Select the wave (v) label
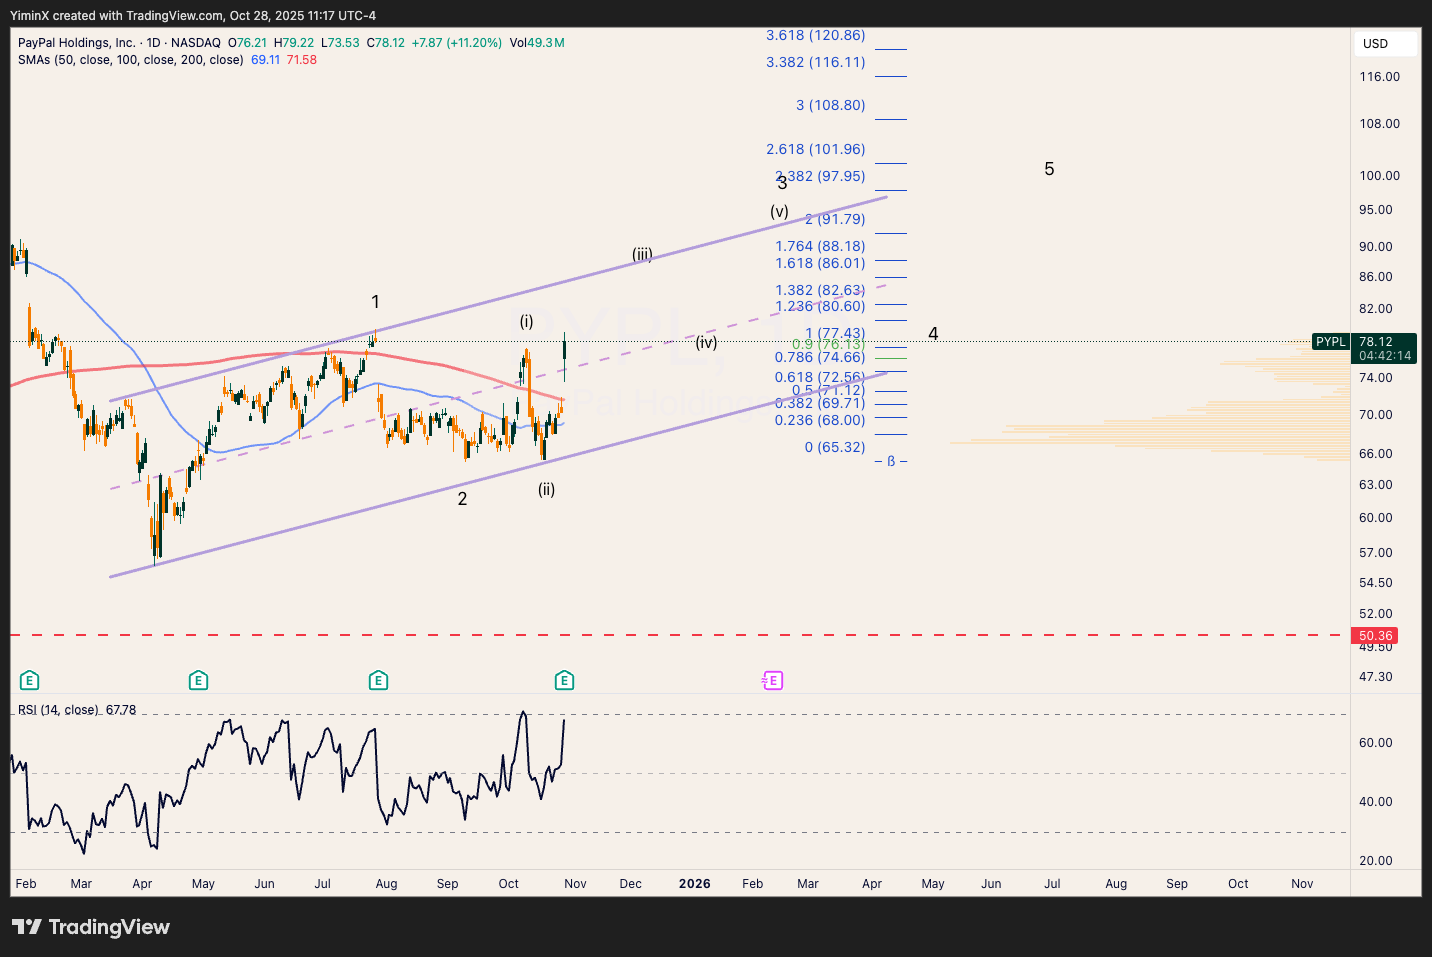 click(779, 212)
